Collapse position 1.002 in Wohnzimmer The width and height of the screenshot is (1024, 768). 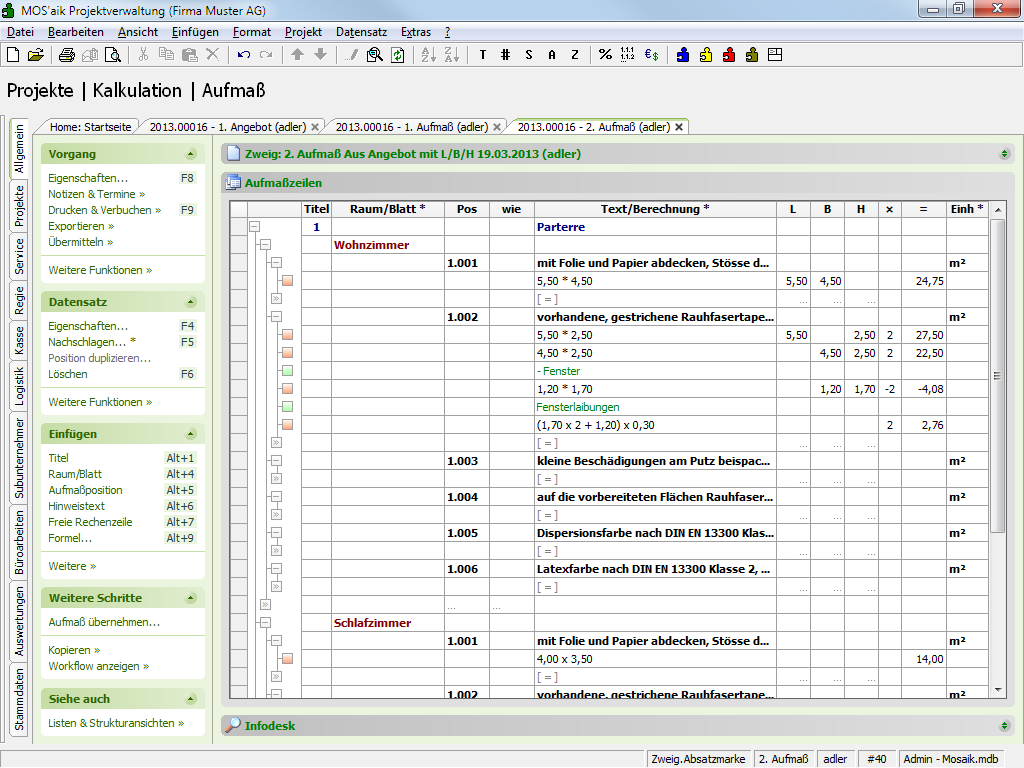[276, 317]
